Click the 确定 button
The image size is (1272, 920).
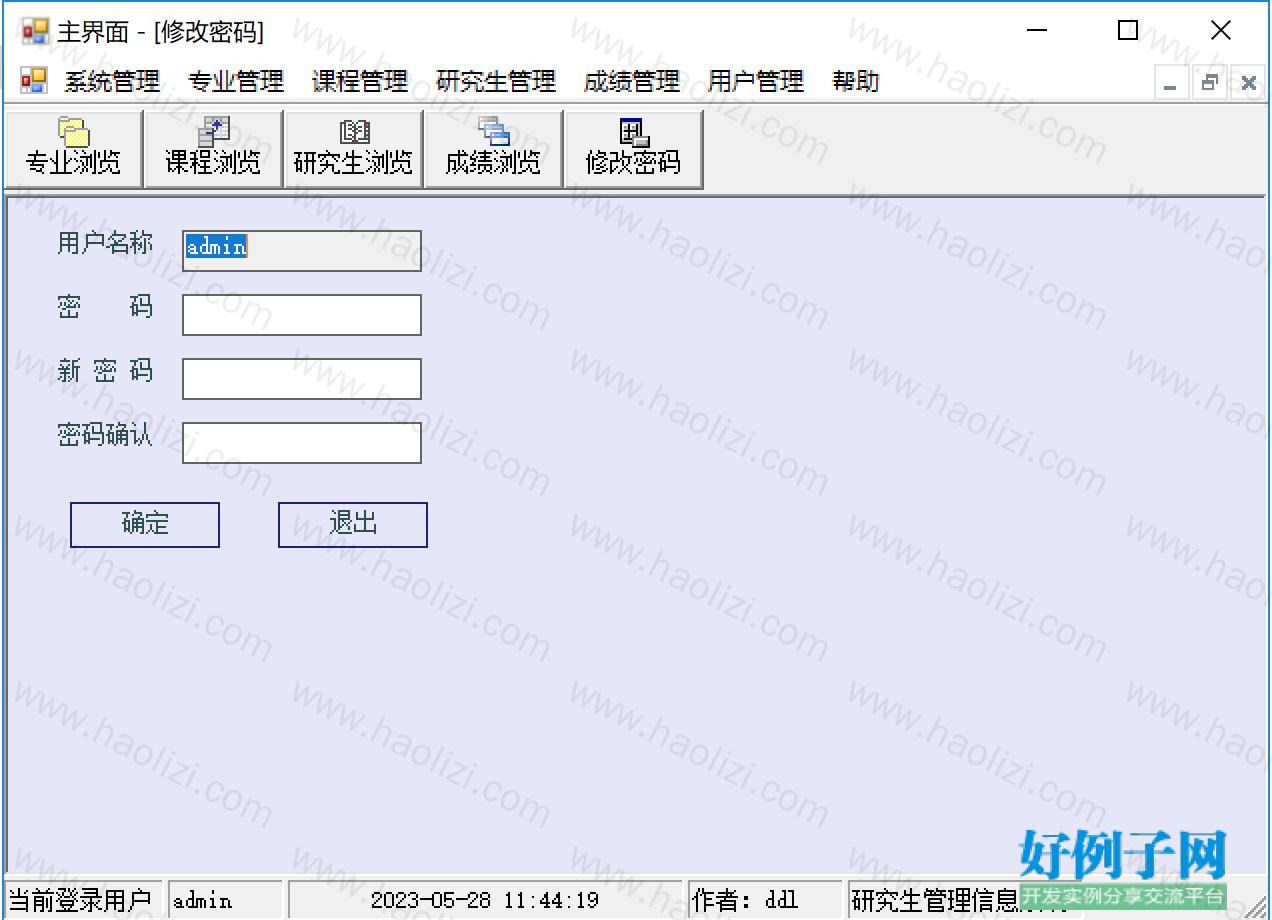145,525
